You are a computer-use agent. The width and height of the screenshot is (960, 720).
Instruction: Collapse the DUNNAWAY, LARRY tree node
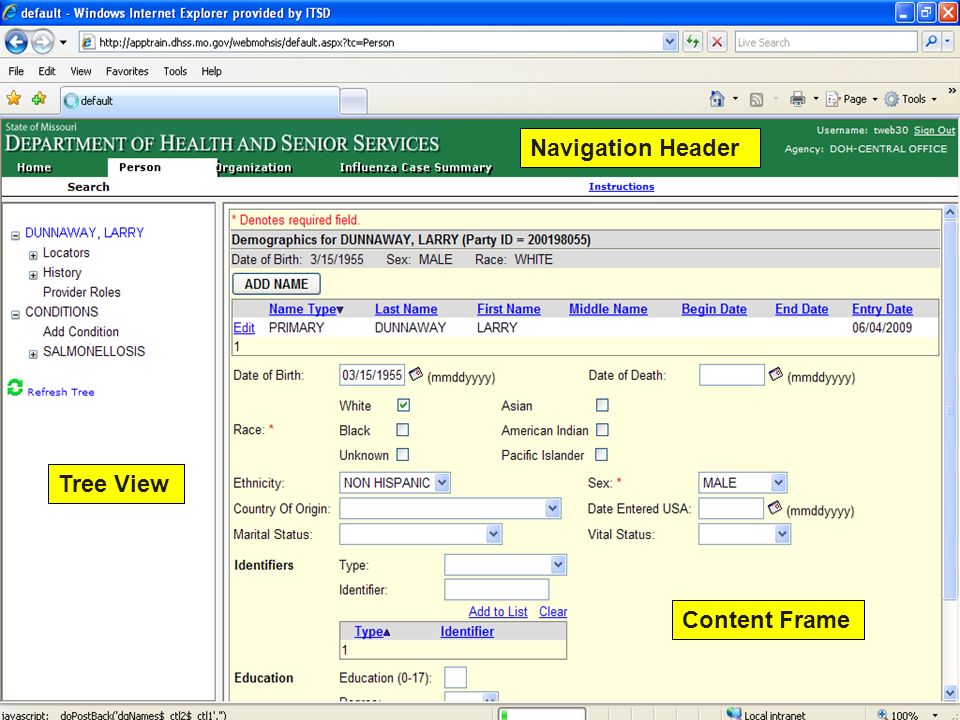click(15, 236)
